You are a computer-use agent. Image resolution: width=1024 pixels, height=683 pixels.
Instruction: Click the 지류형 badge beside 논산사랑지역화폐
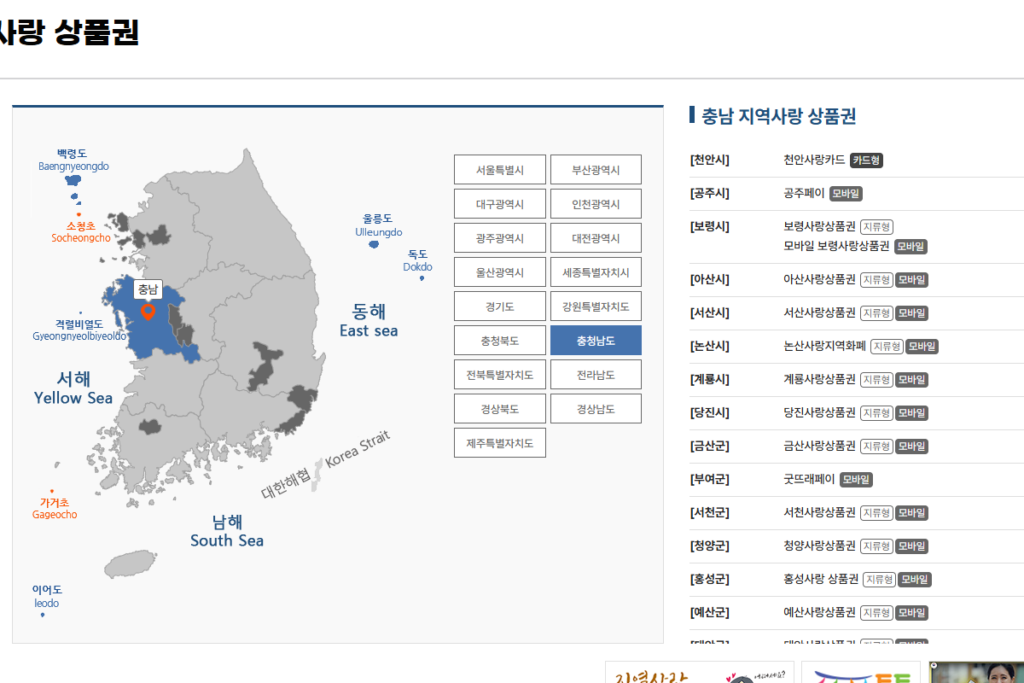[888, 346]
